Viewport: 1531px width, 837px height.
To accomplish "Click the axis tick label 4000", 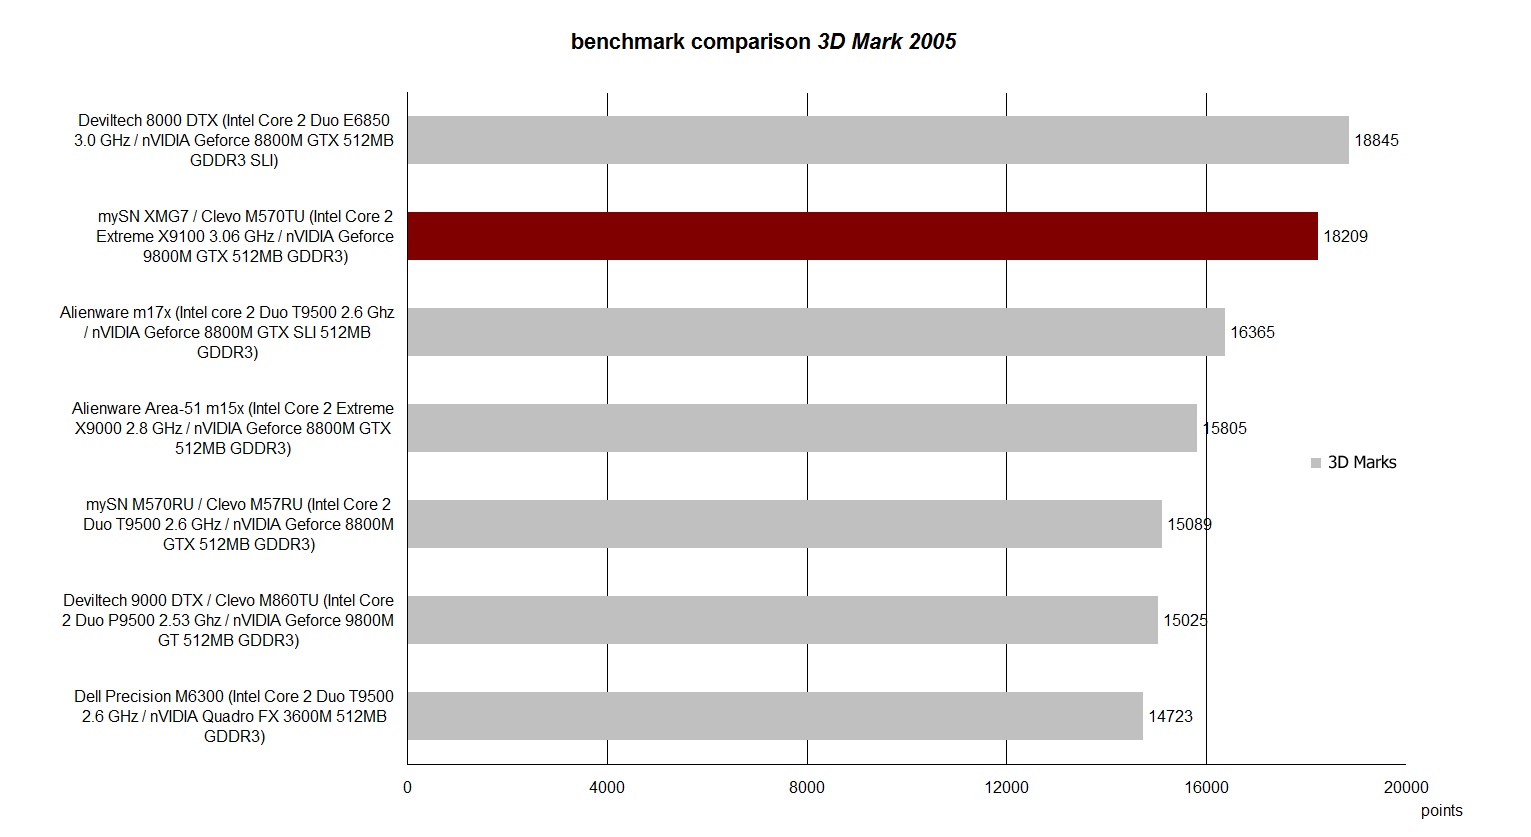I will coord(607,787).
